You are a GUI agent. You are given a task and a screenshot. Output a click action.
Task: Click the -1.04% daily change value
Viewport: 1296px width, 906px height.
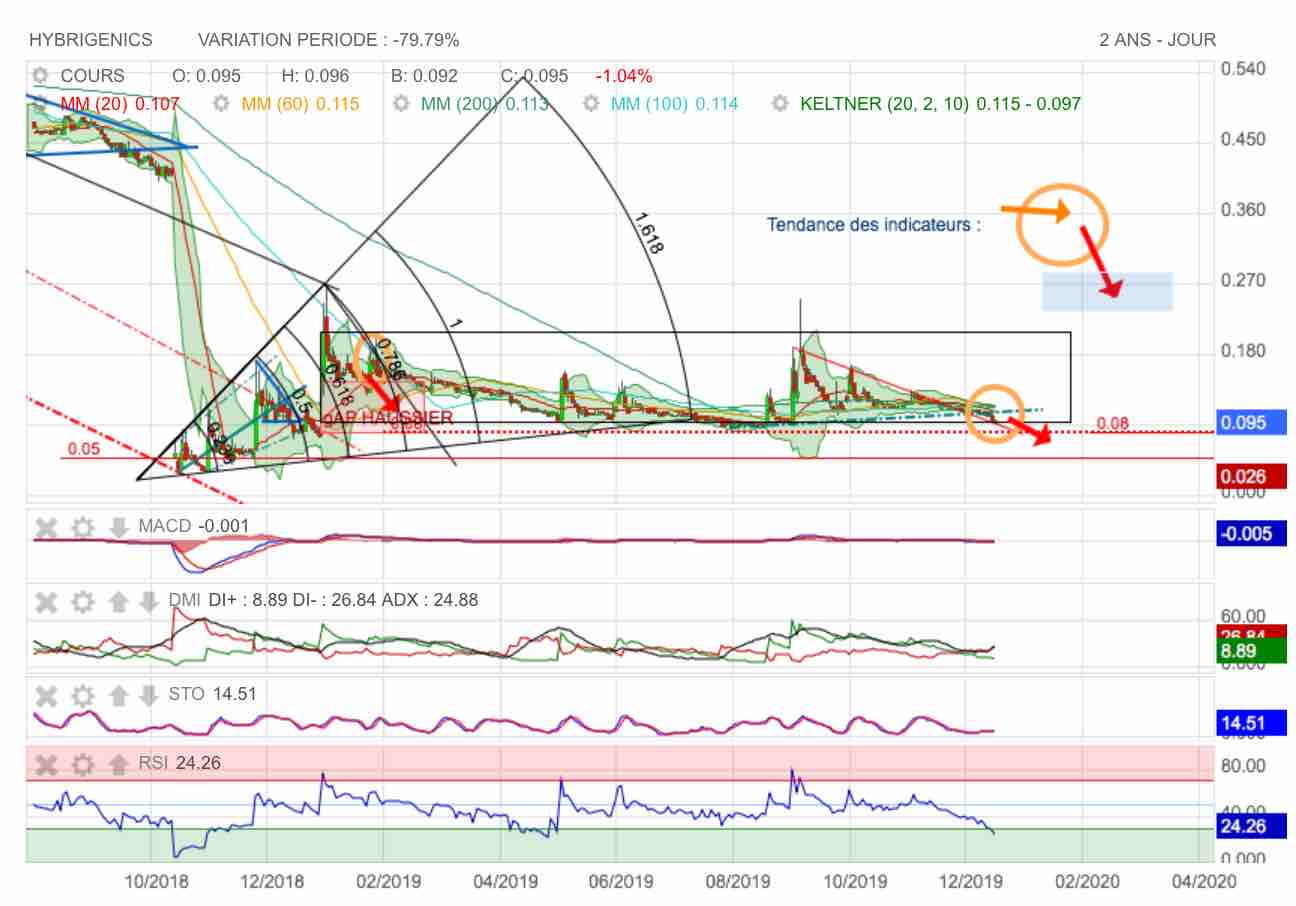point(624,76)
